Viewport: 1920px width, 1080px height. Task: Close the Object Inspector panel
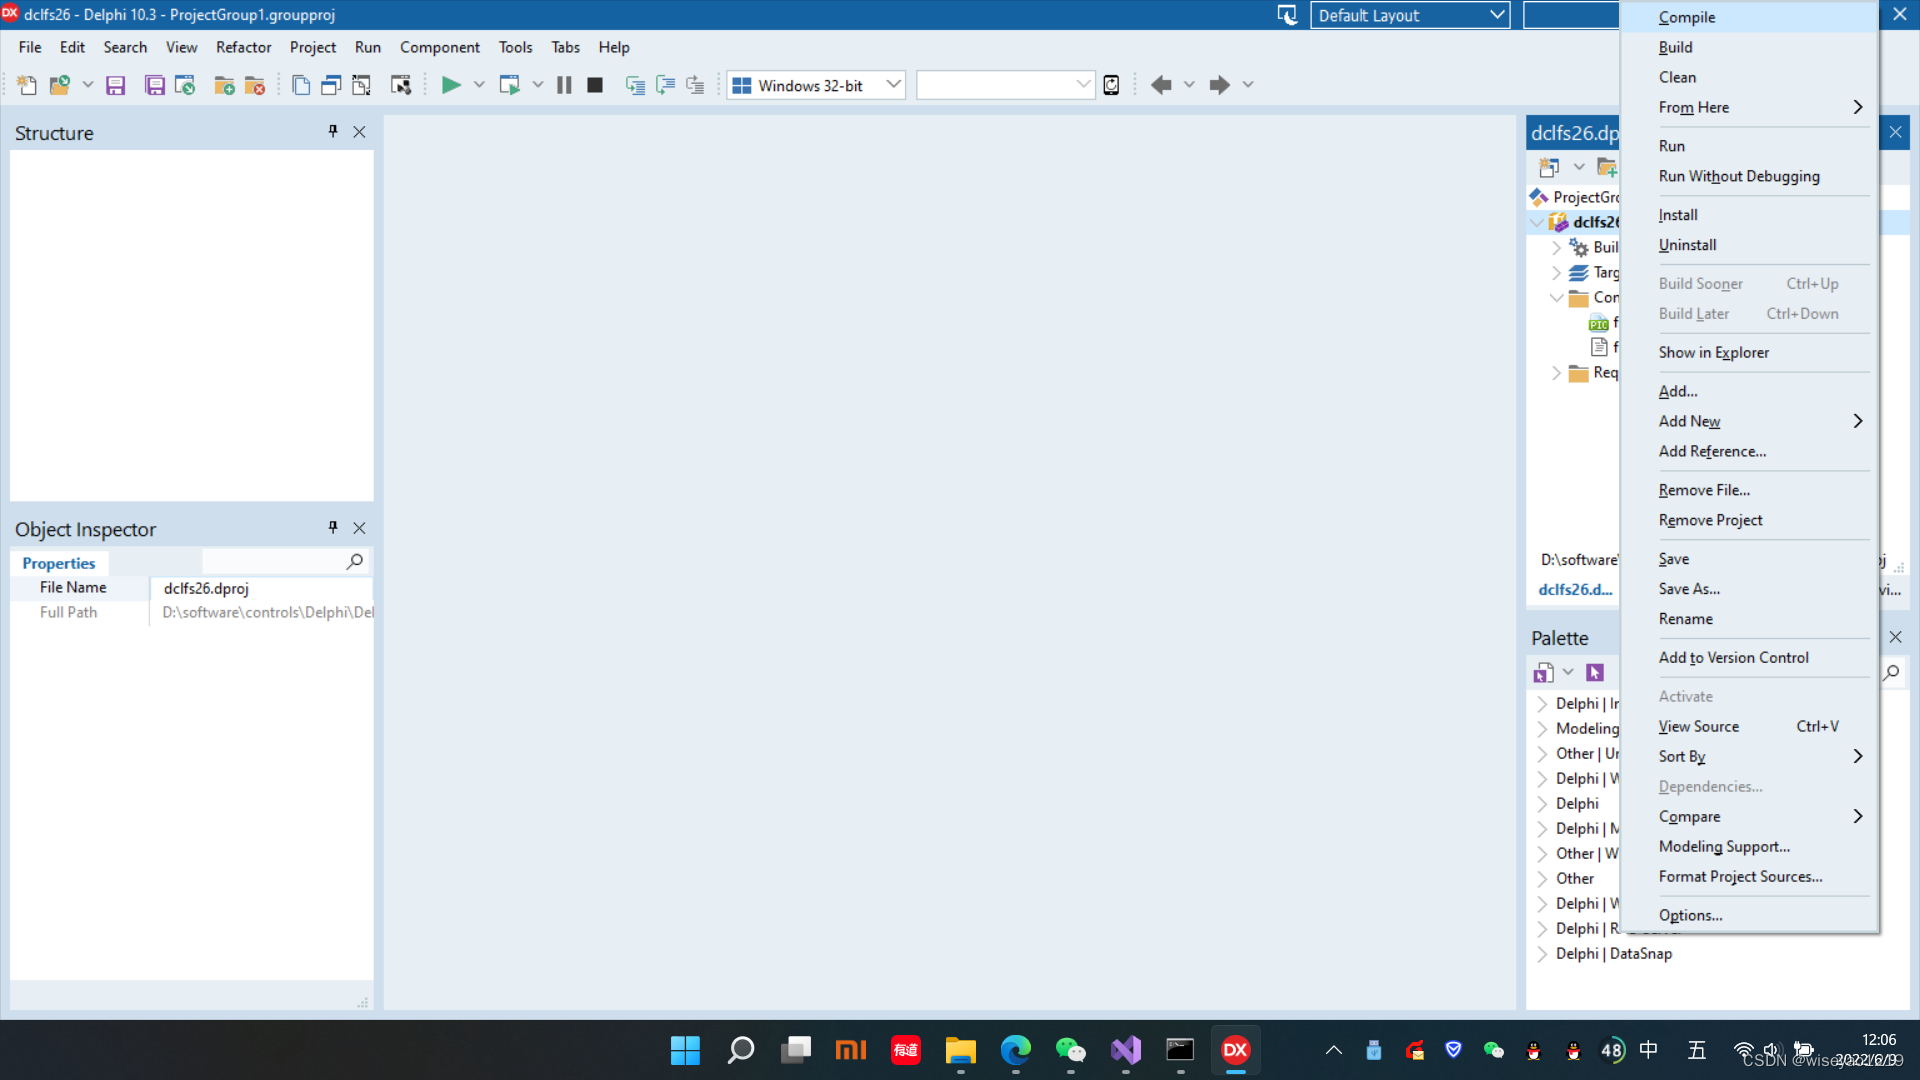click(359, 528)
